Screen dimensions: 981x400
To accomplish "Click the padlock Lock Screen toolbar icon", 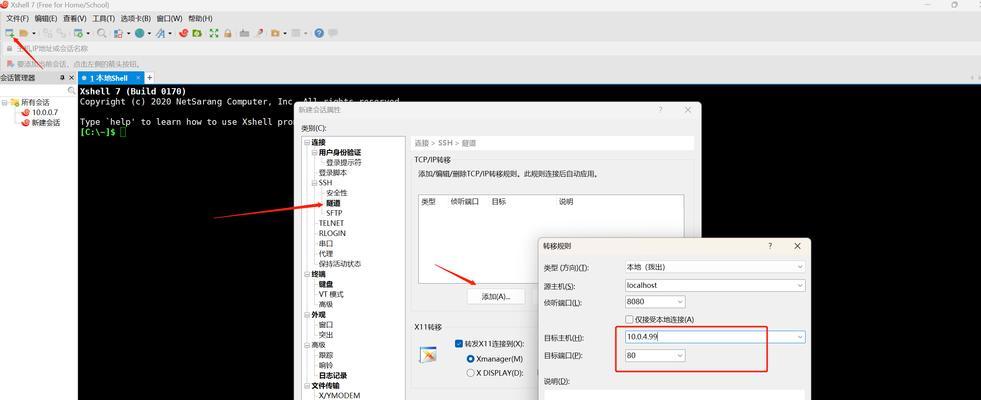I will (x=228, y=33).
